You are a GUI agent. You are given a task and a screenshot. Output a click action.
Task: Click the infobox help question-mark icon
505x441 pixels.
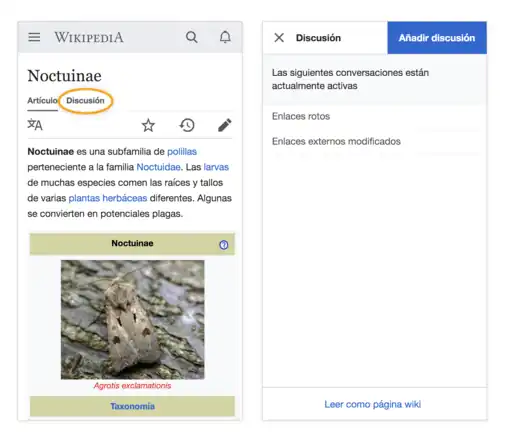[224, 245]
